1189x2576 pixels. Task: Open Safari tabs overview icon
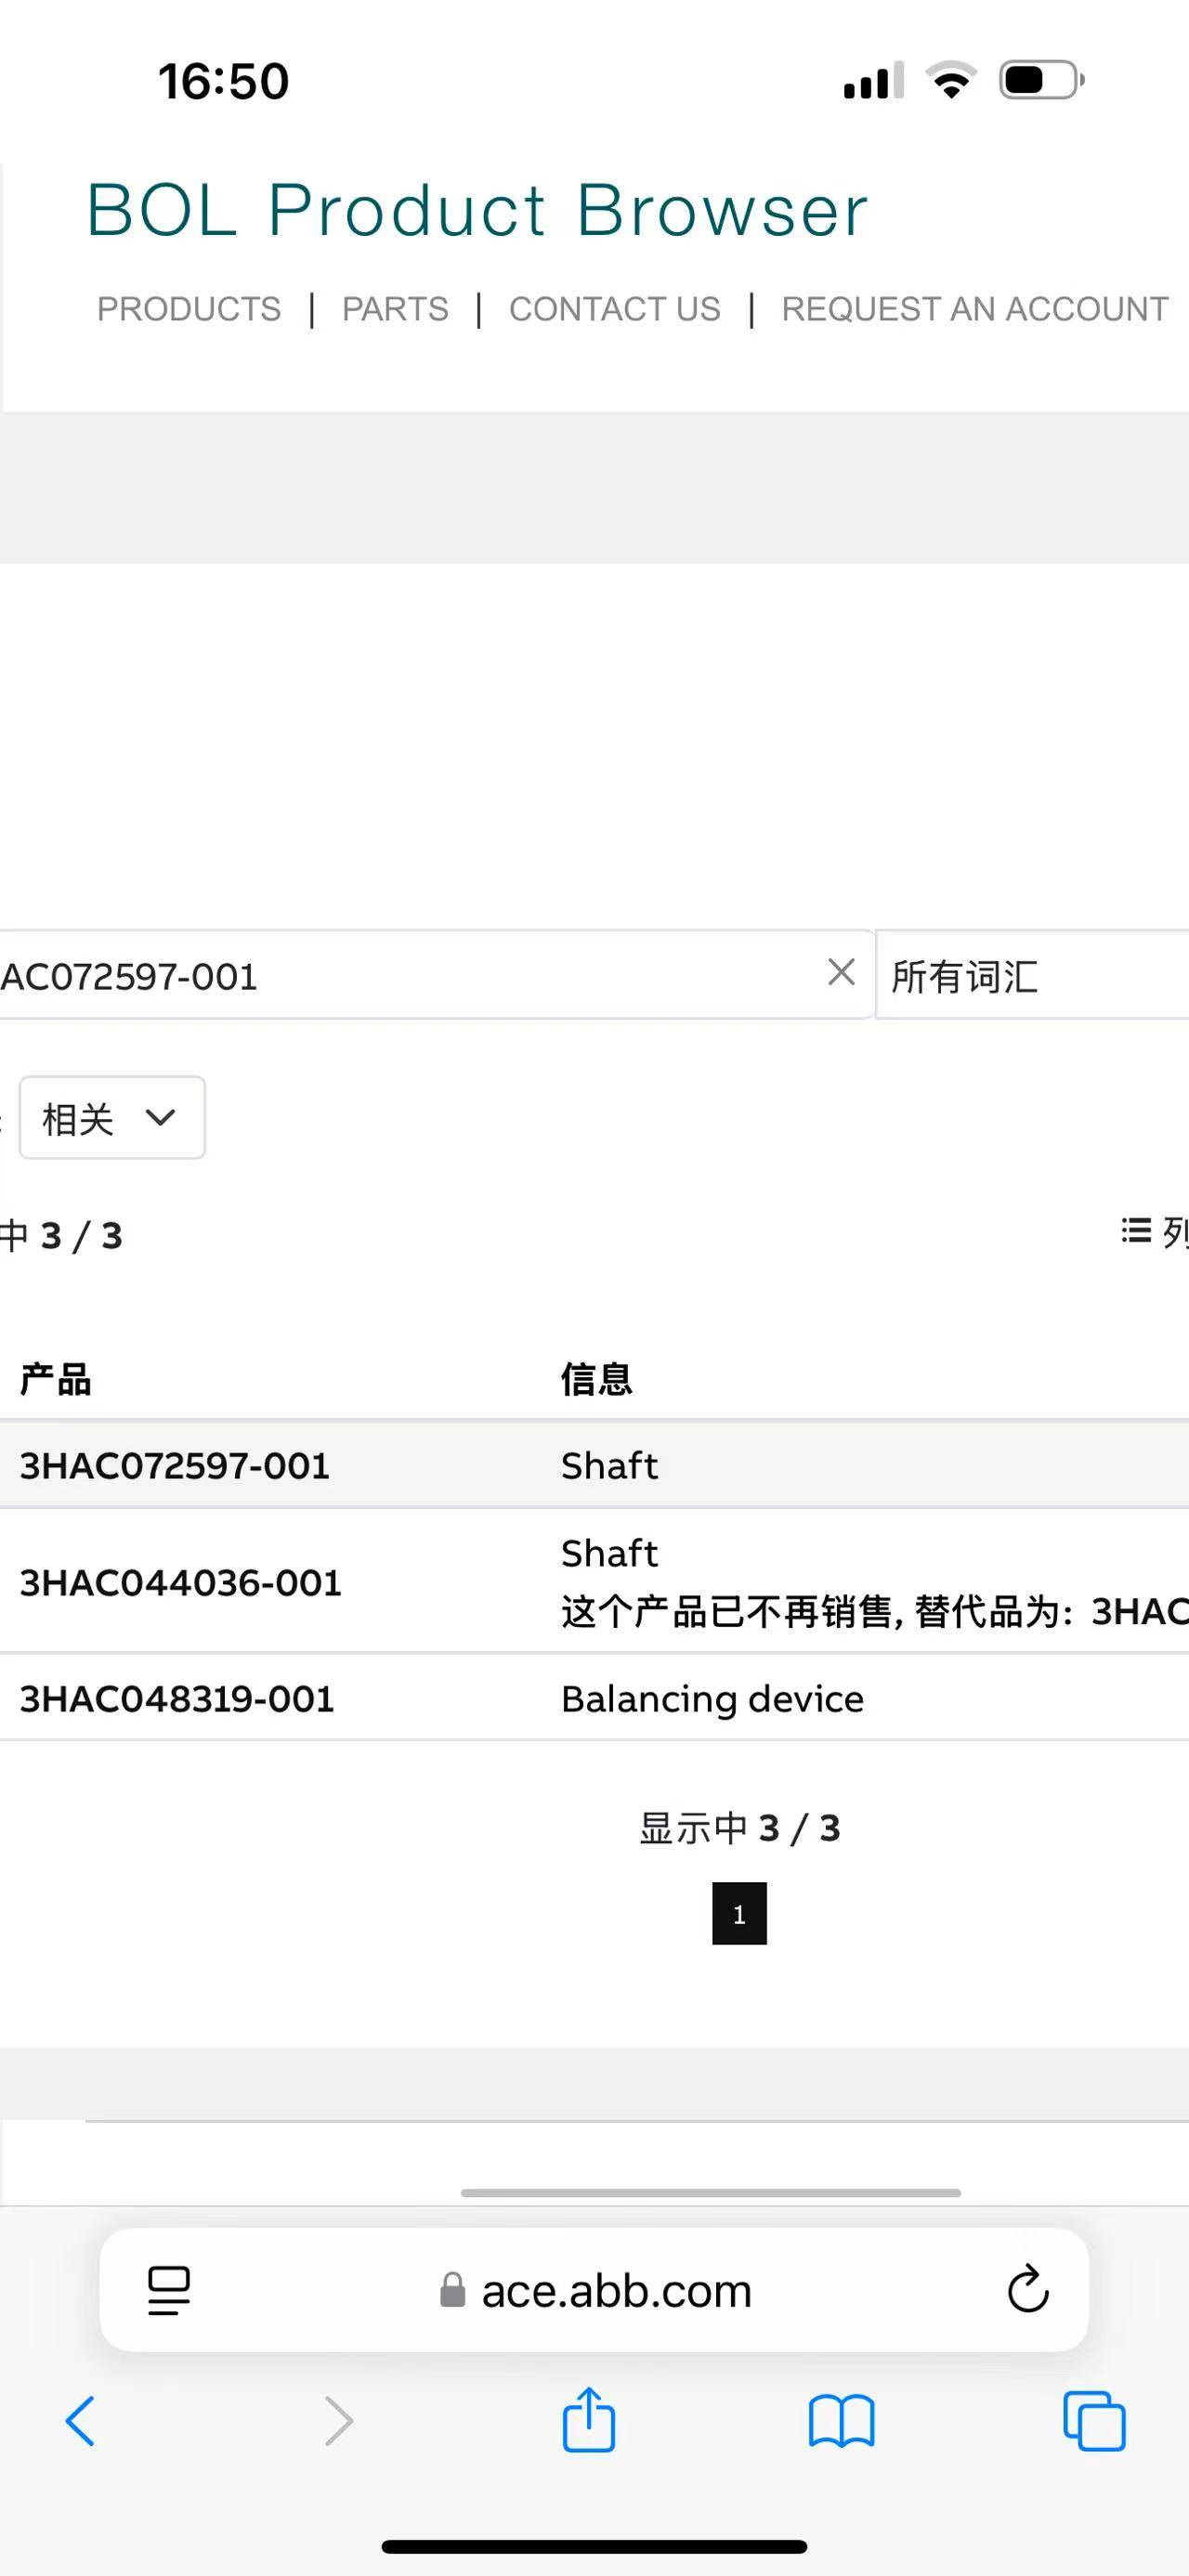point(1093,2421)
